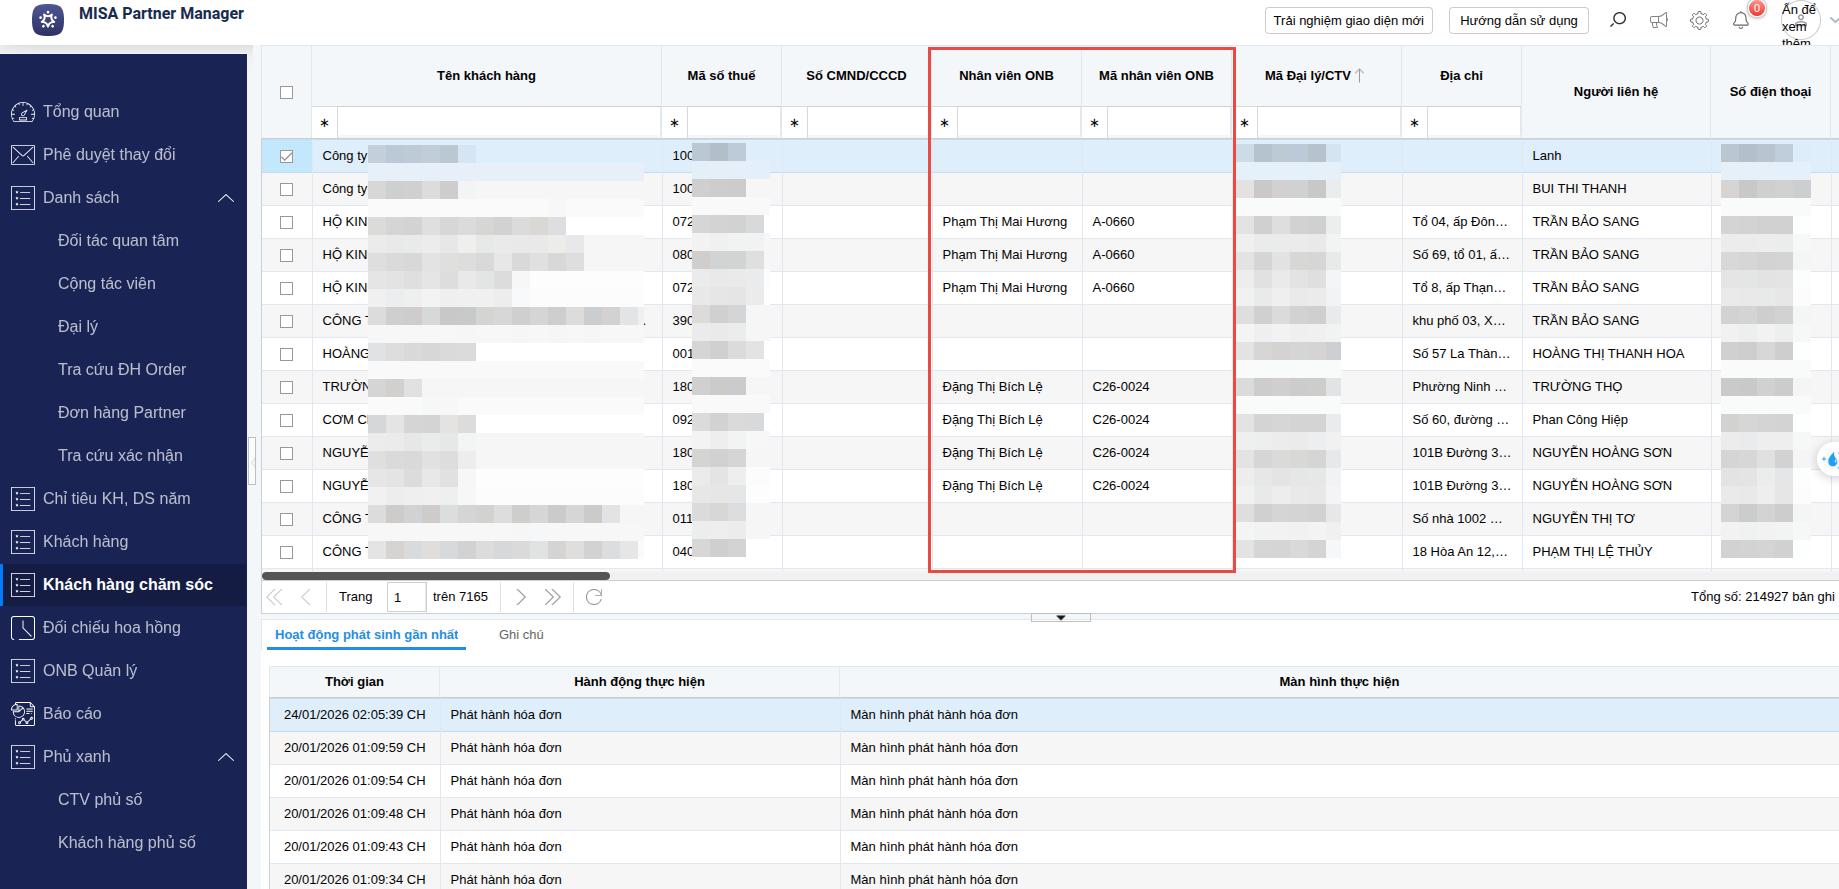Tick checkbox for Đặng Thị Bích Lệ TRƯỜN row
The image size is (1839, 889).
[287, 387]
